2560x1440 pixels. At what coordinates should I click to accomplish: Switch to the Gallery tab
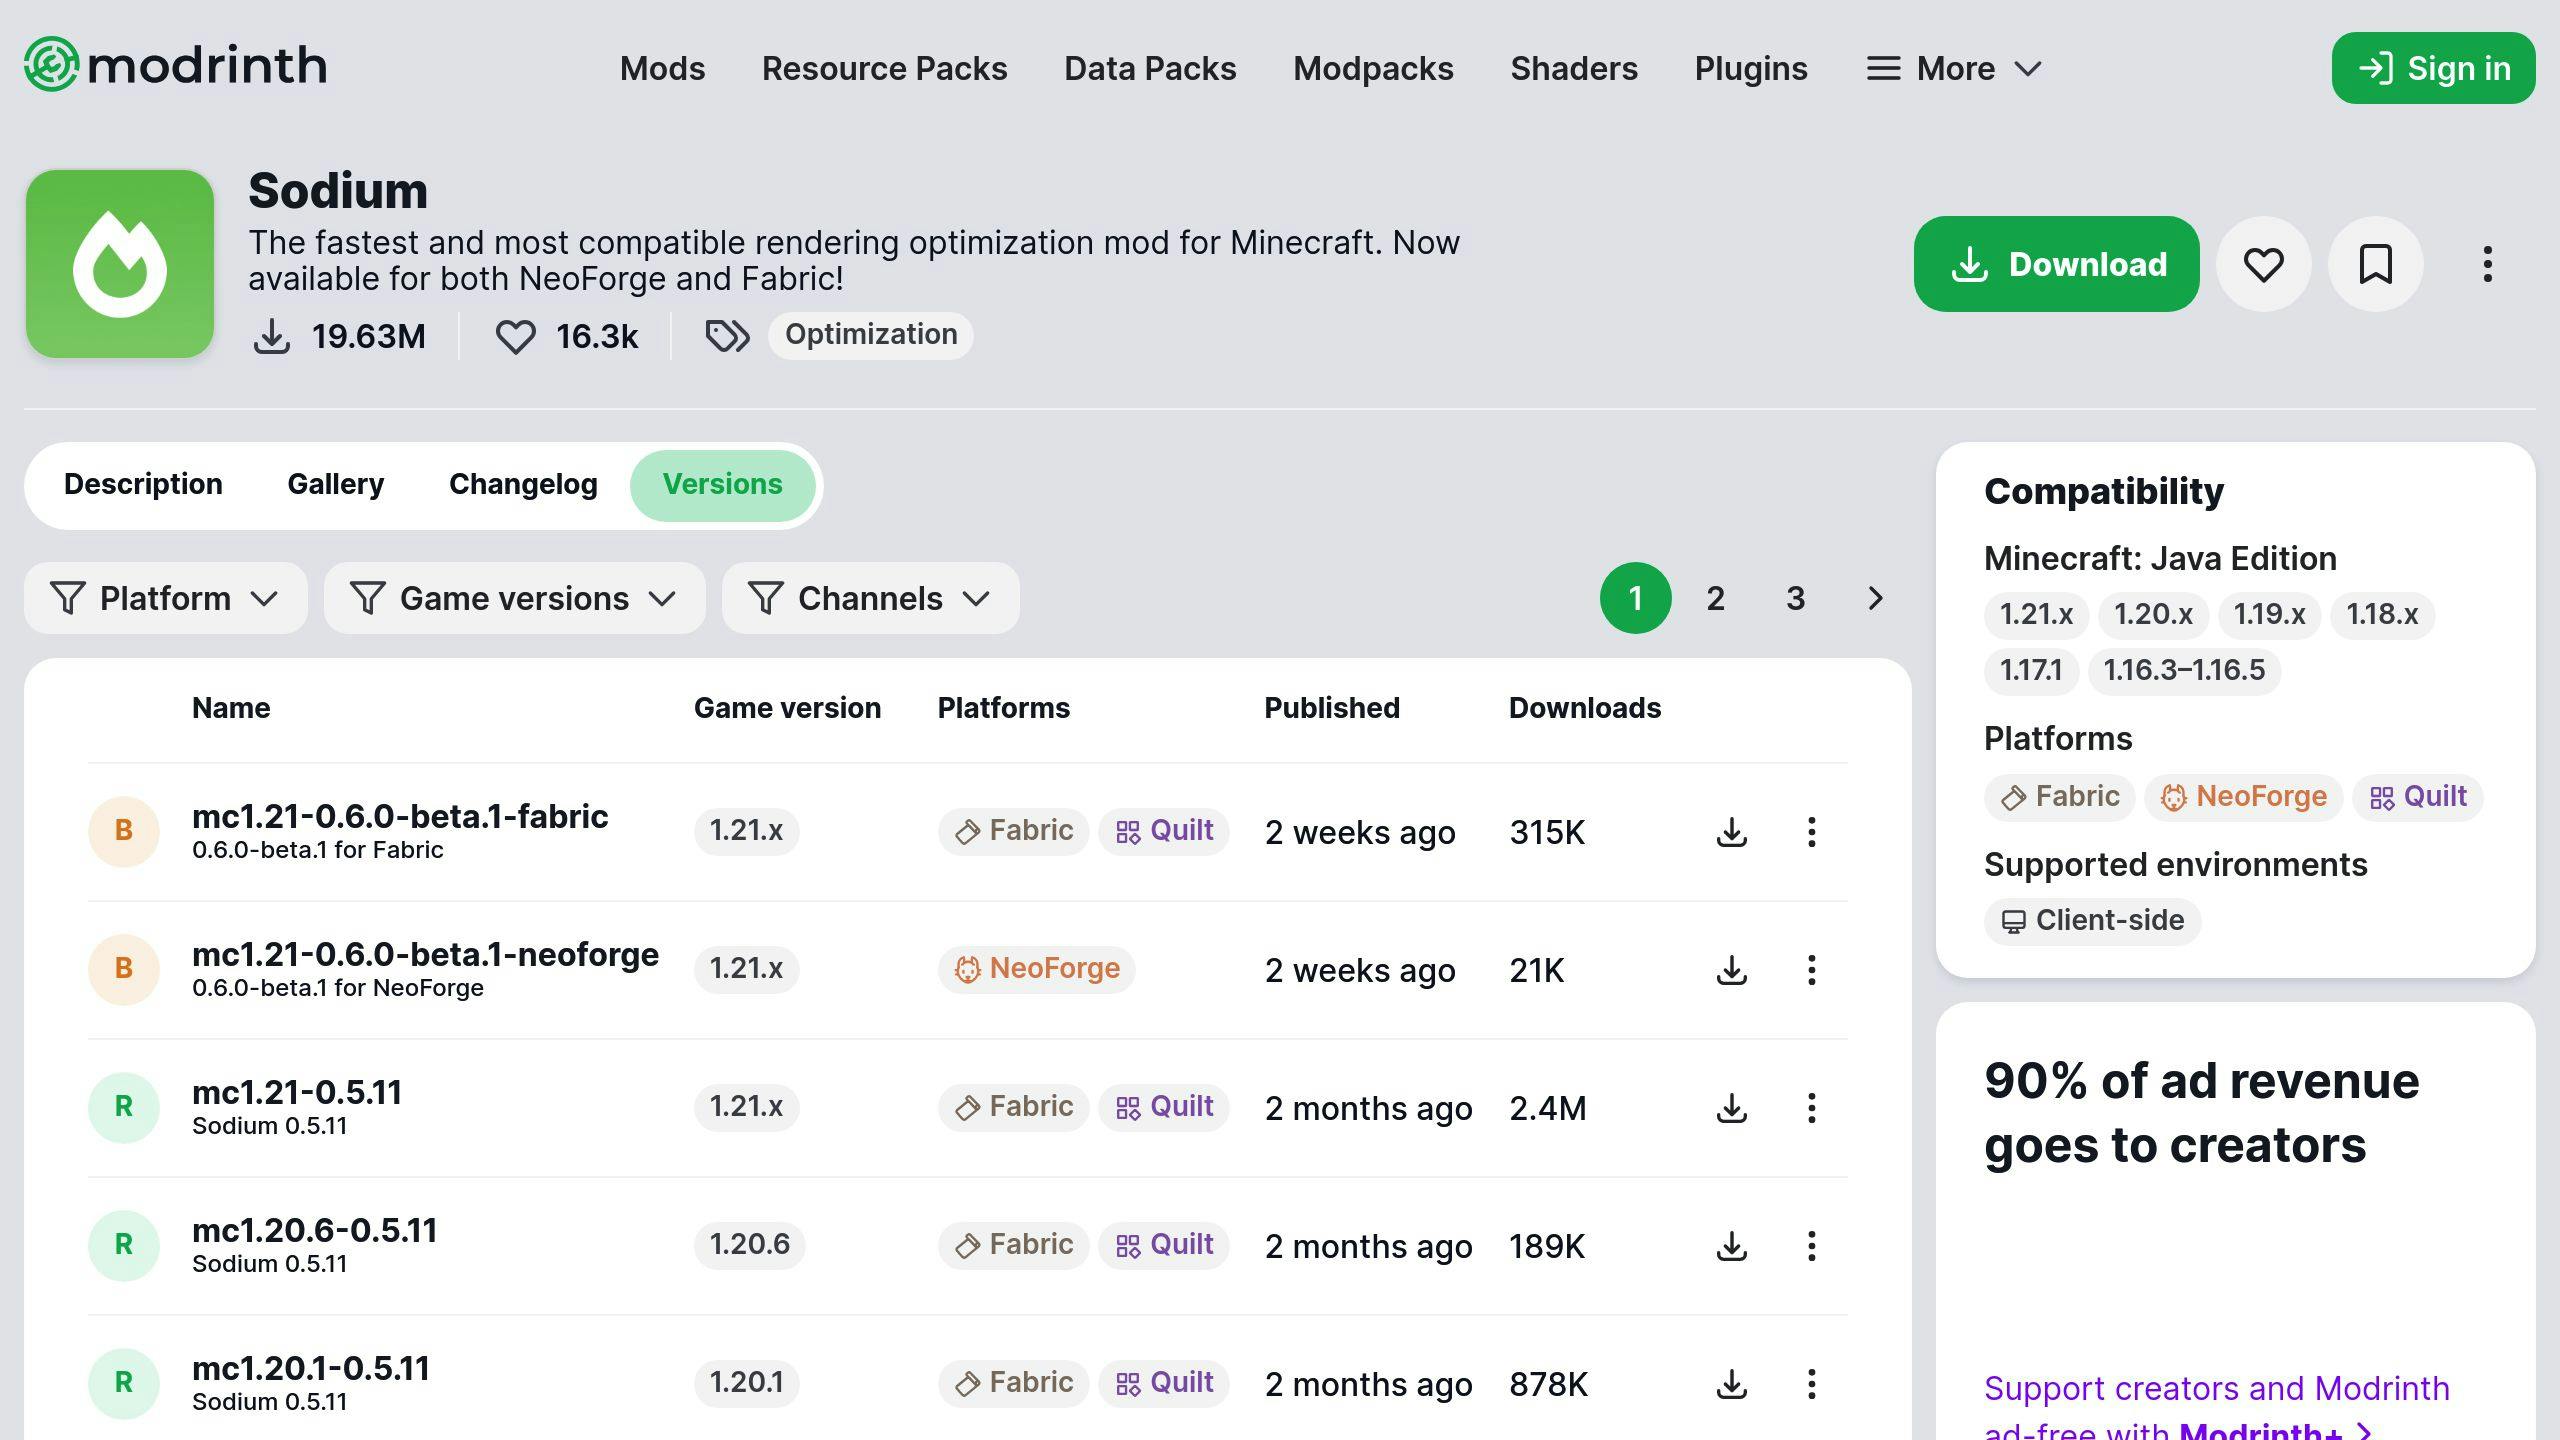tap(335, 485)
